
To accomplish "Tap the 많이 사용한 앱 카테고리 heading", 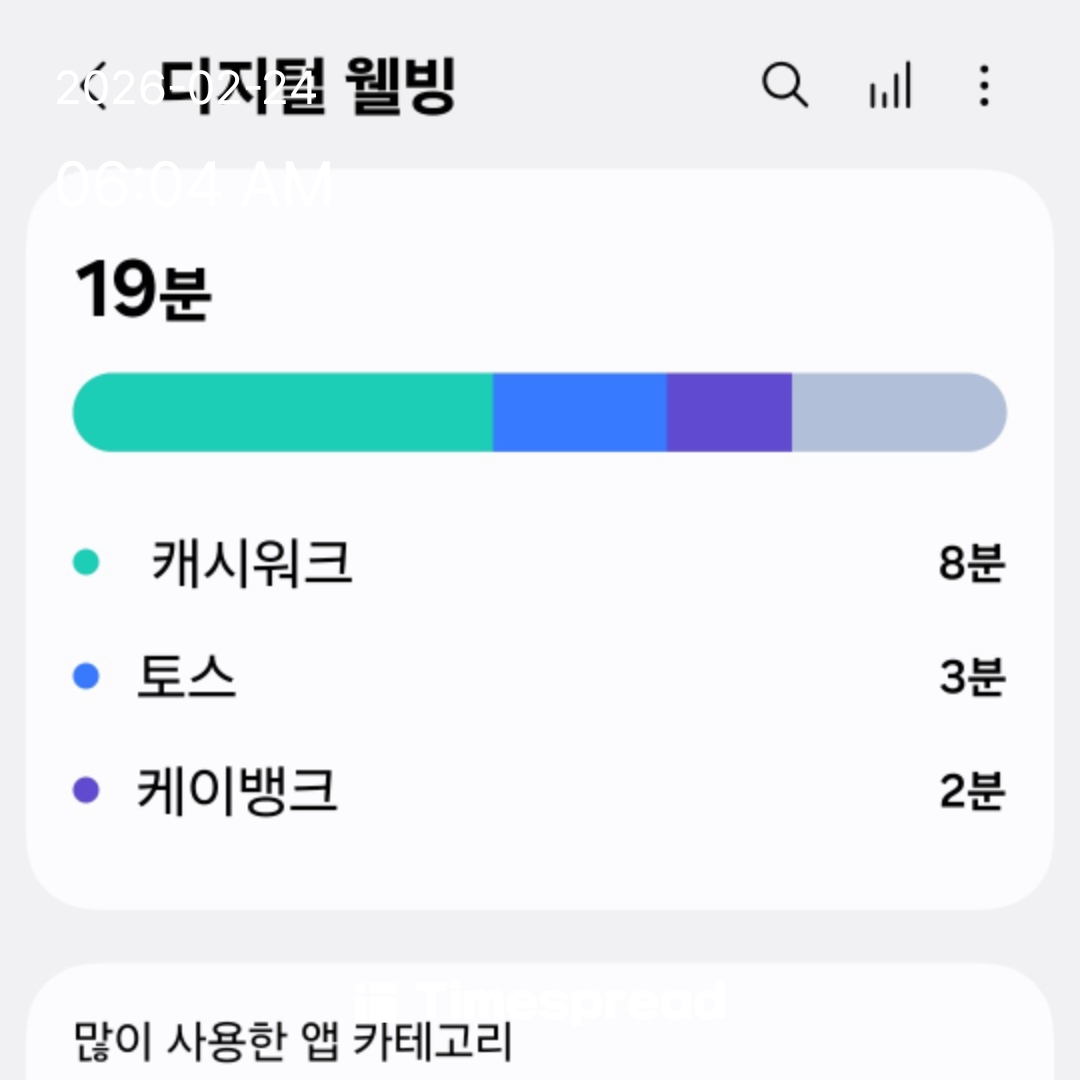I will coord(294,1041).
